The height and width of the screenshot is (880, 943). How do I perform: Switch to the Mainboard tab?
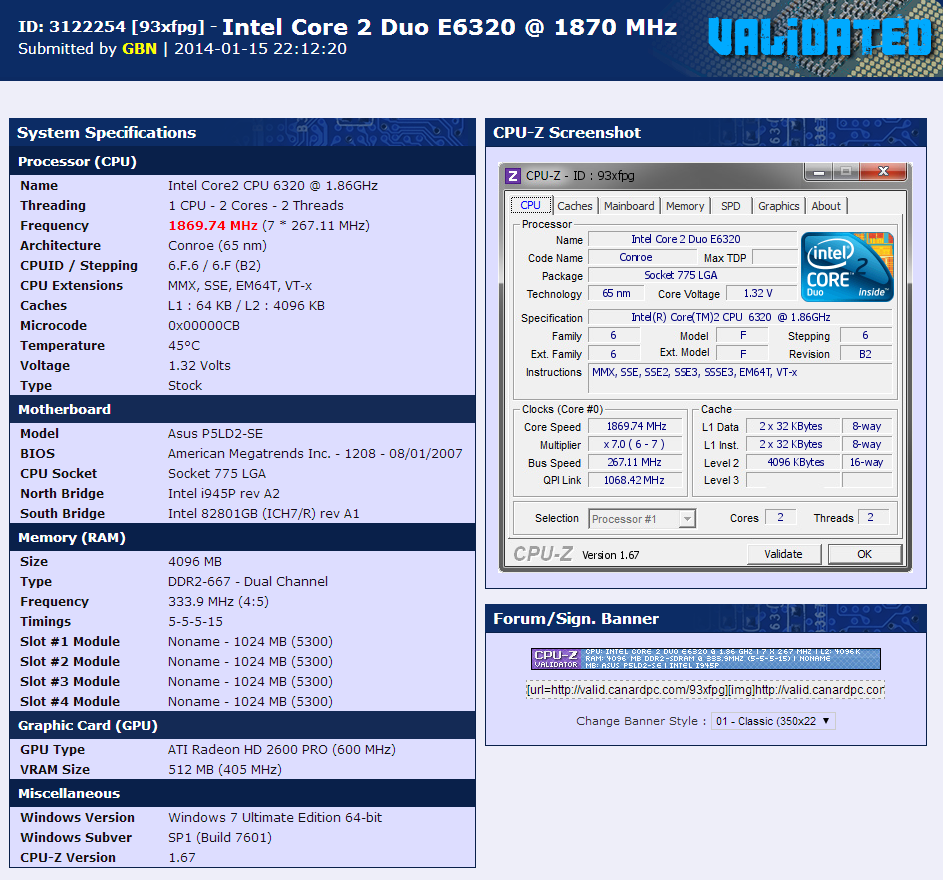[x=629, y=206]
